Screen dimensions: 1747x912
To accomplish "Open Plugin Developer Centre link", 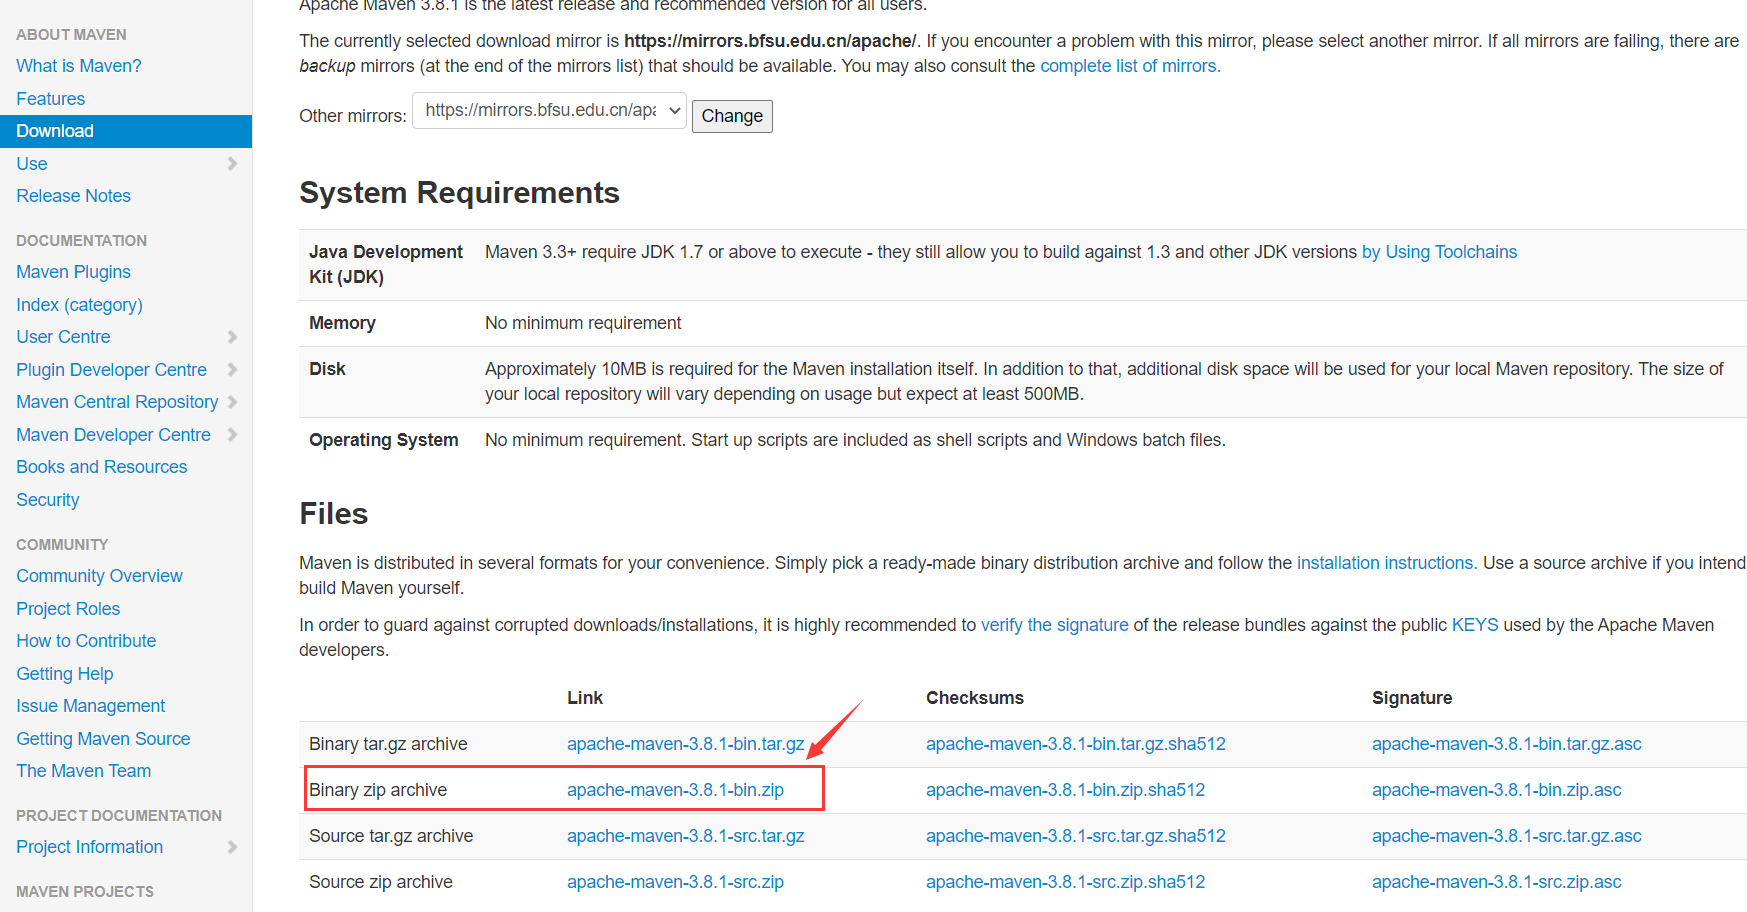I will pyautogui.click(x=112, y=370).
